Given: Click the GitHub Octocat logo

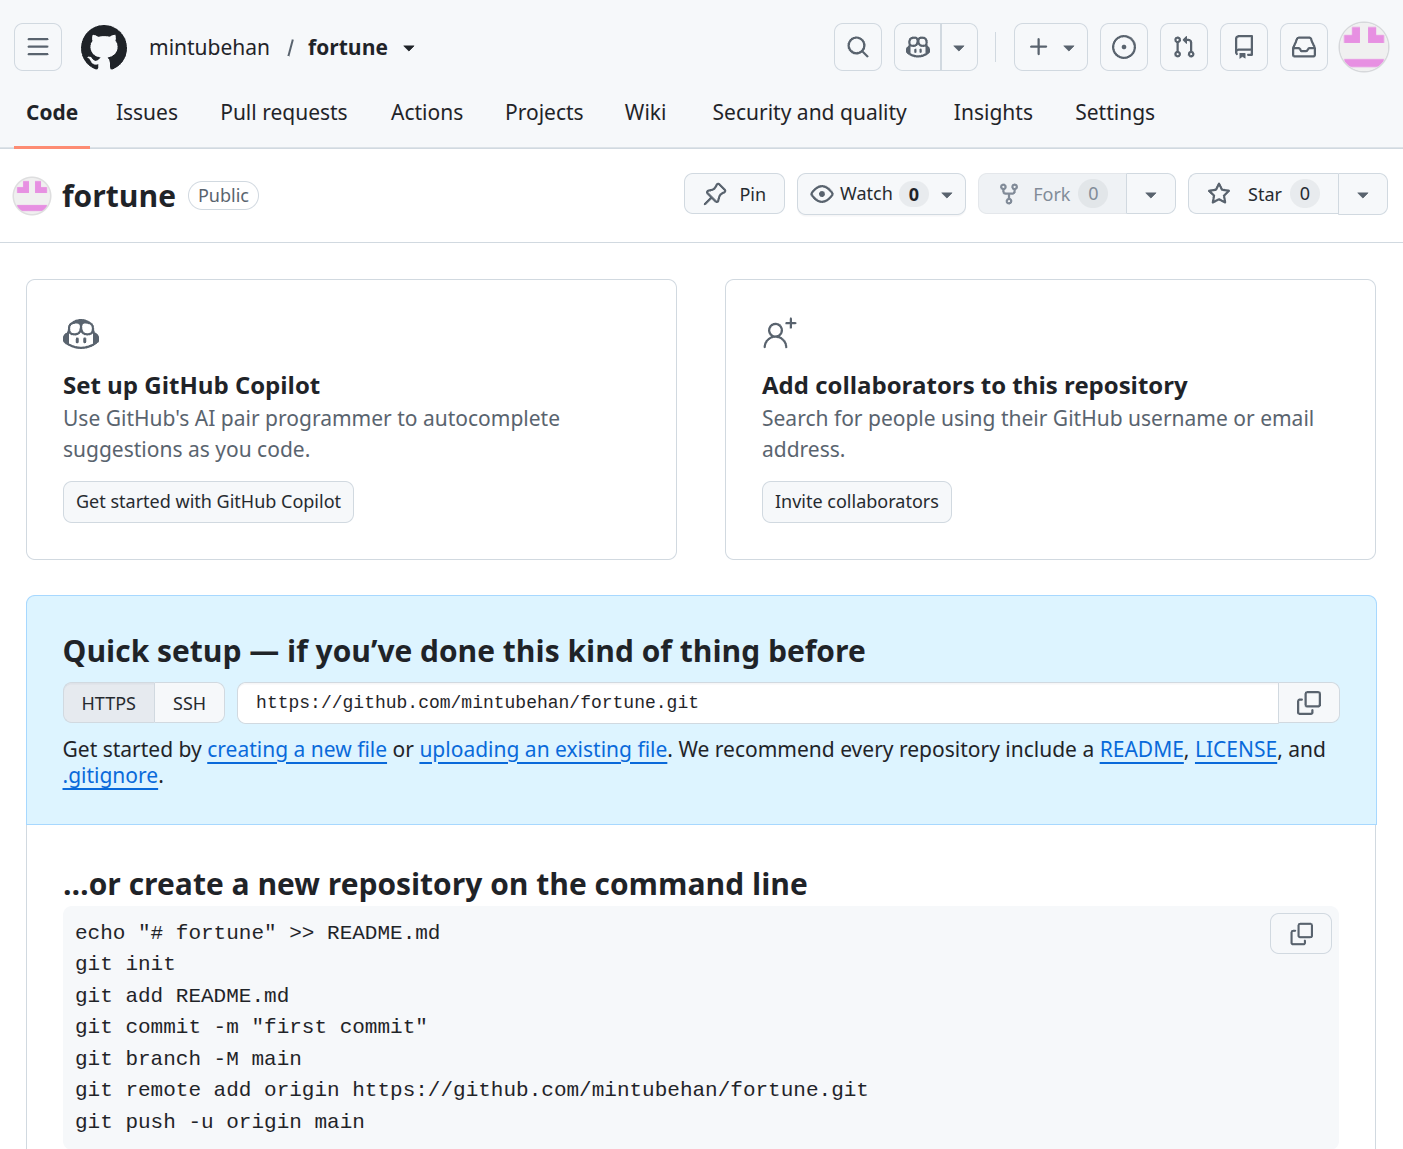Looking at the screenshot, I should (x=104, y=47).
